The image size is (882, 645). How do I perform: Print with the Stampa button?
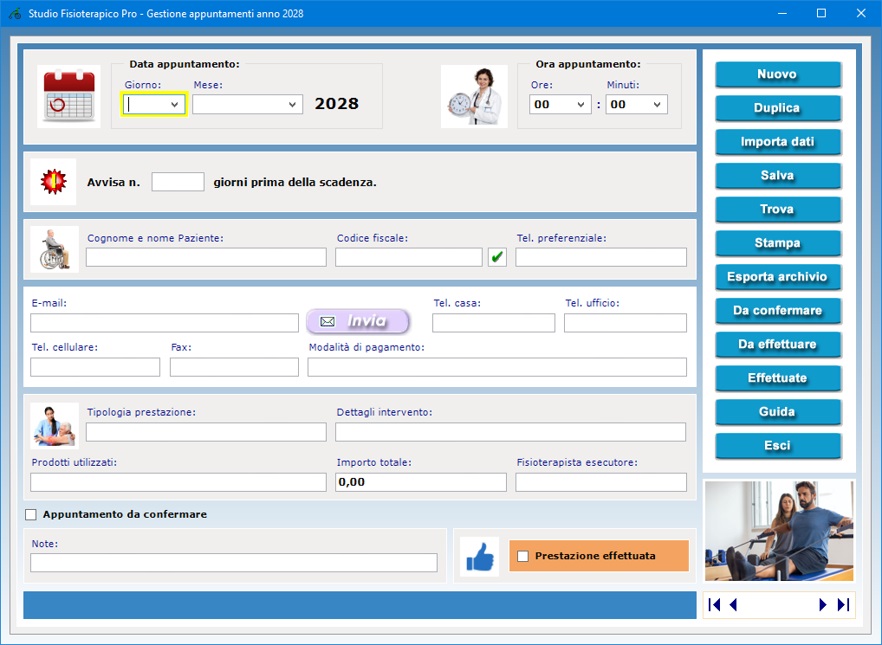click(x=778, y=243)
